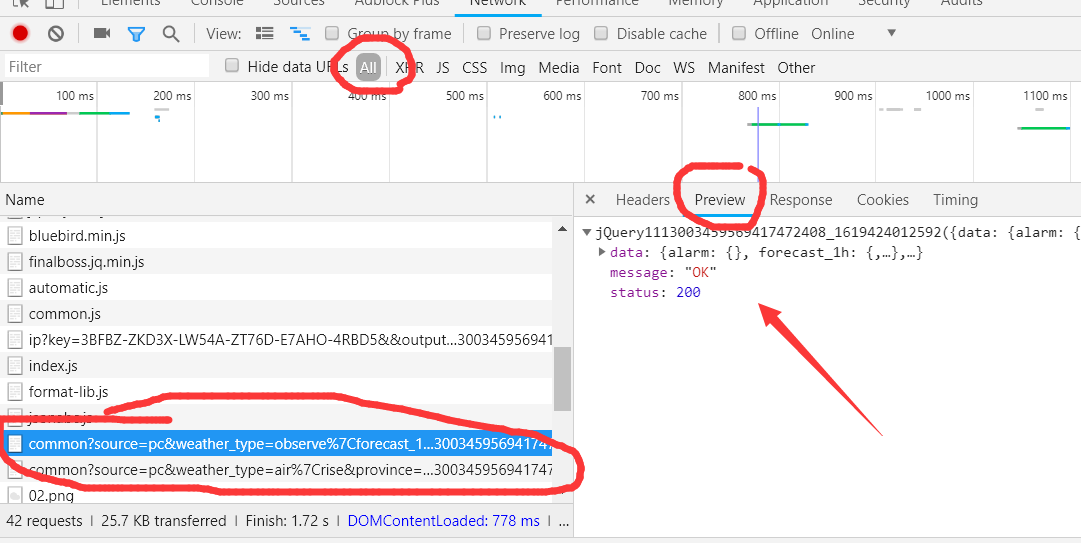Clear the network log with the clear icon
The width and height of the screenshot is (1081, 543).
56,33
